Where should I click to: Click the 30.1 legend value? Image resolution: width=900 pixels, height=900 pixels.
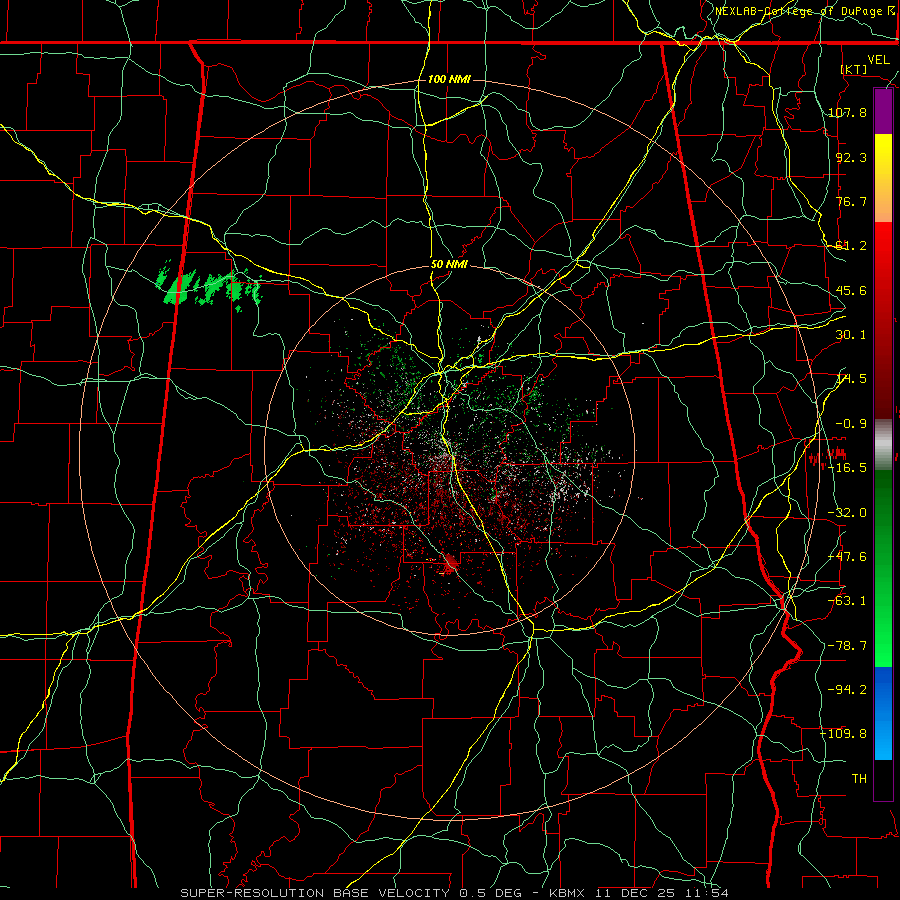point(851,335)
